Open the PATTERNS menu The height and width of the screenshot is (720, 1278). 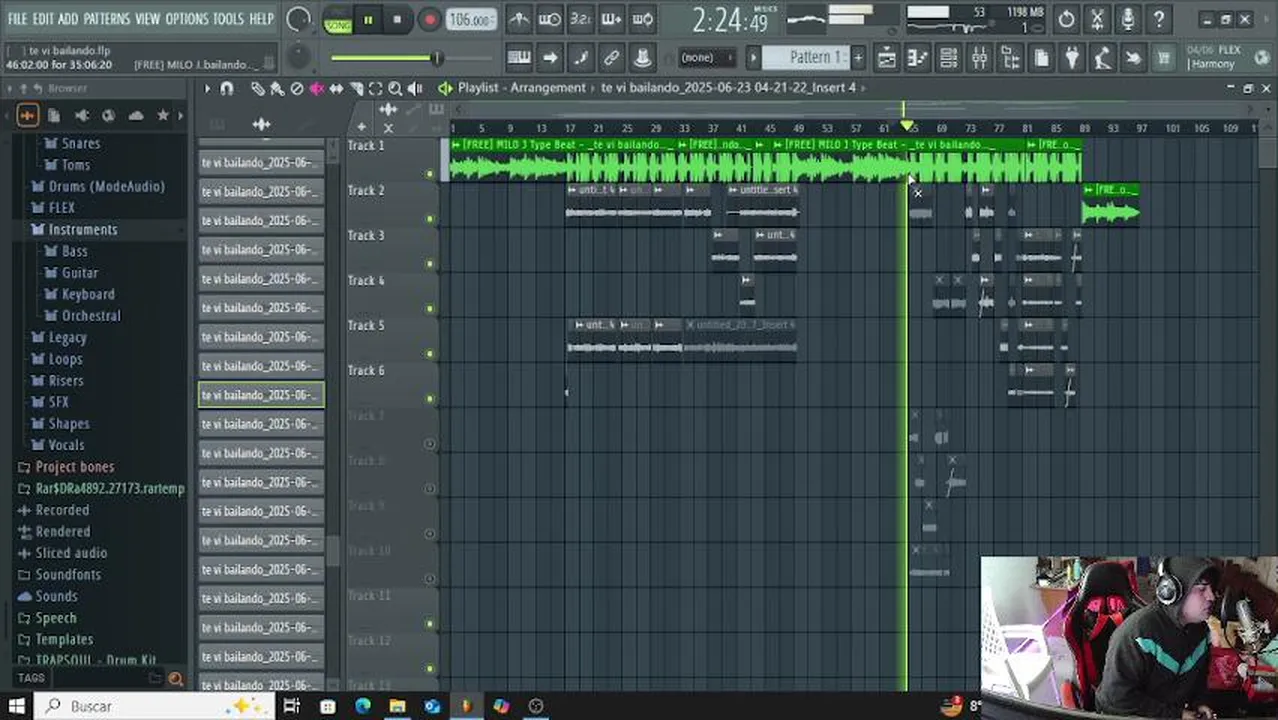pos(106,19)
